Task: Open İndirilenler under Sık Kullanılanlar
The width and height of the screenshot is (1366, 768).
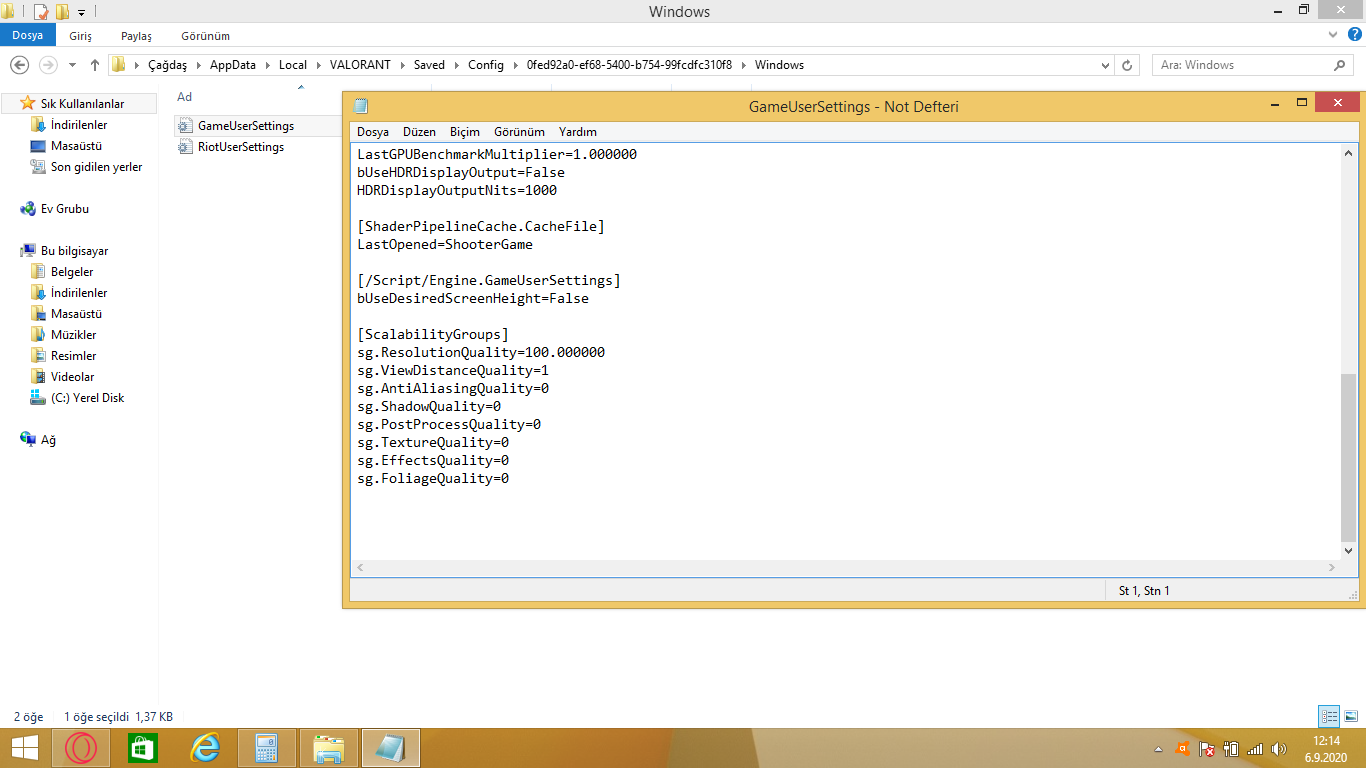Action: pyautogui.click(x=79, y=125)
